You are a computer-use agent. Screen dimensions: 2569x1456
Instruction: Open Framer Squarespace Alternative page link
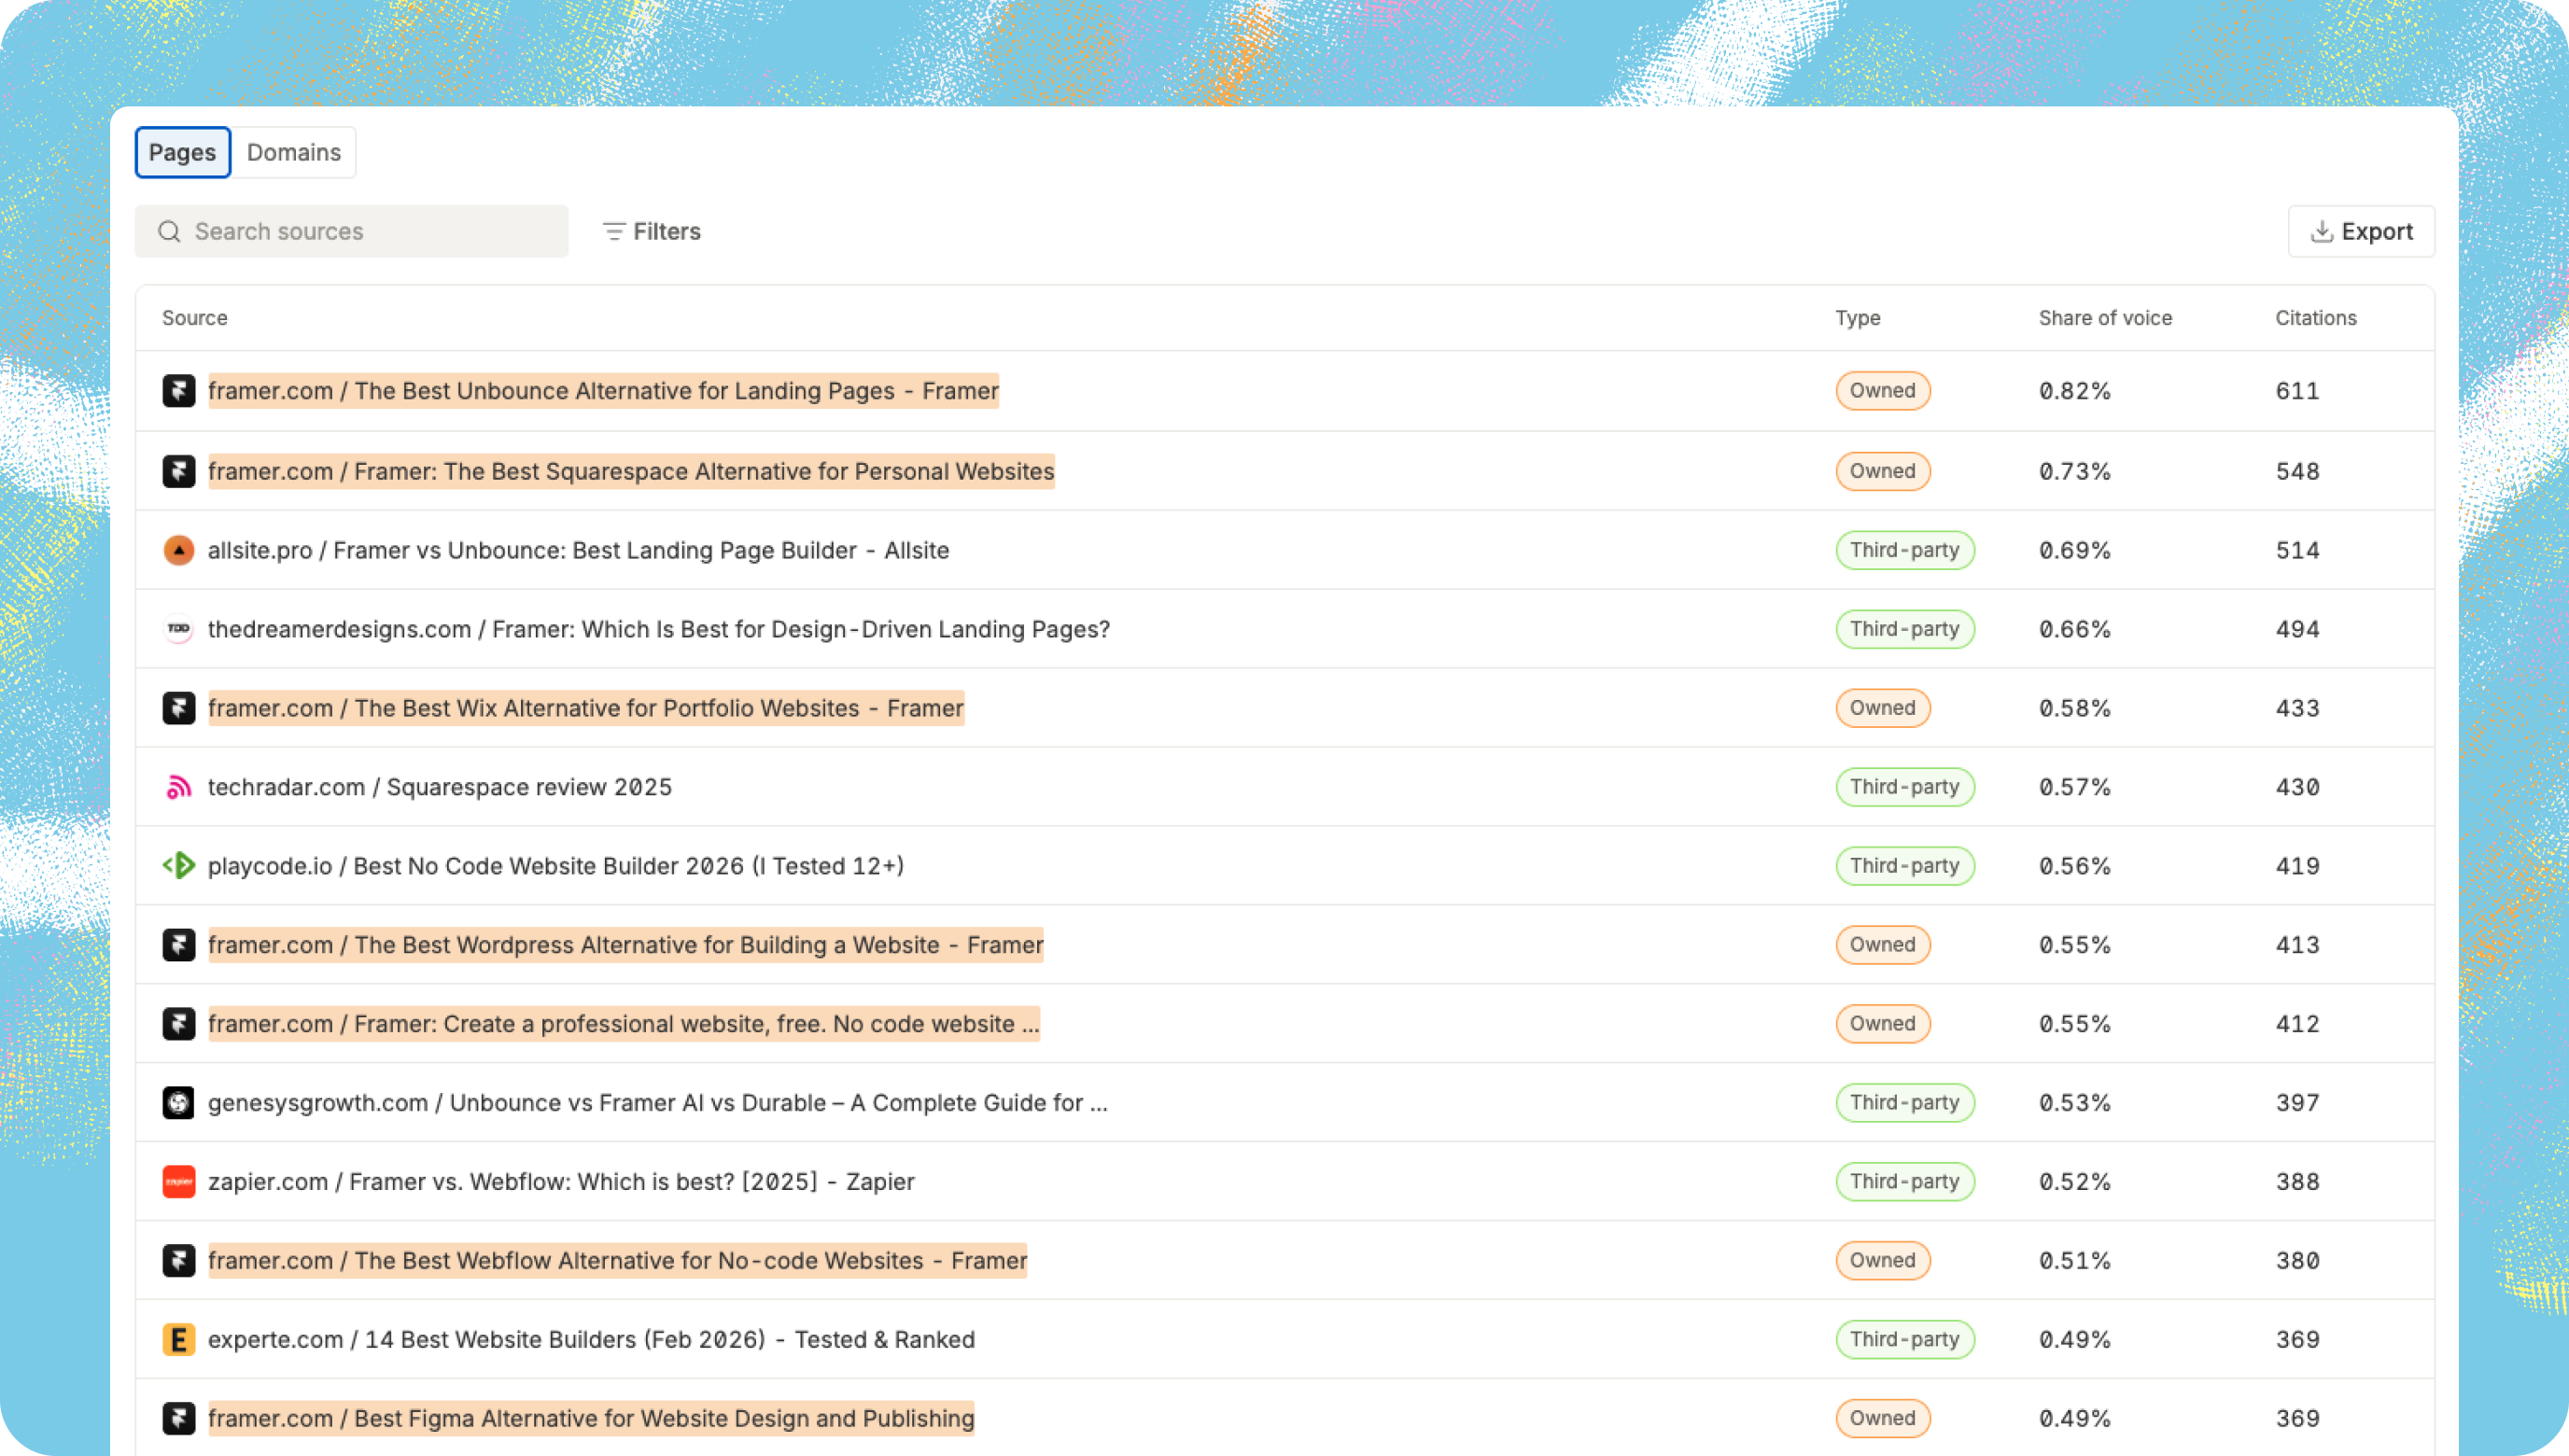coord(630,472)
